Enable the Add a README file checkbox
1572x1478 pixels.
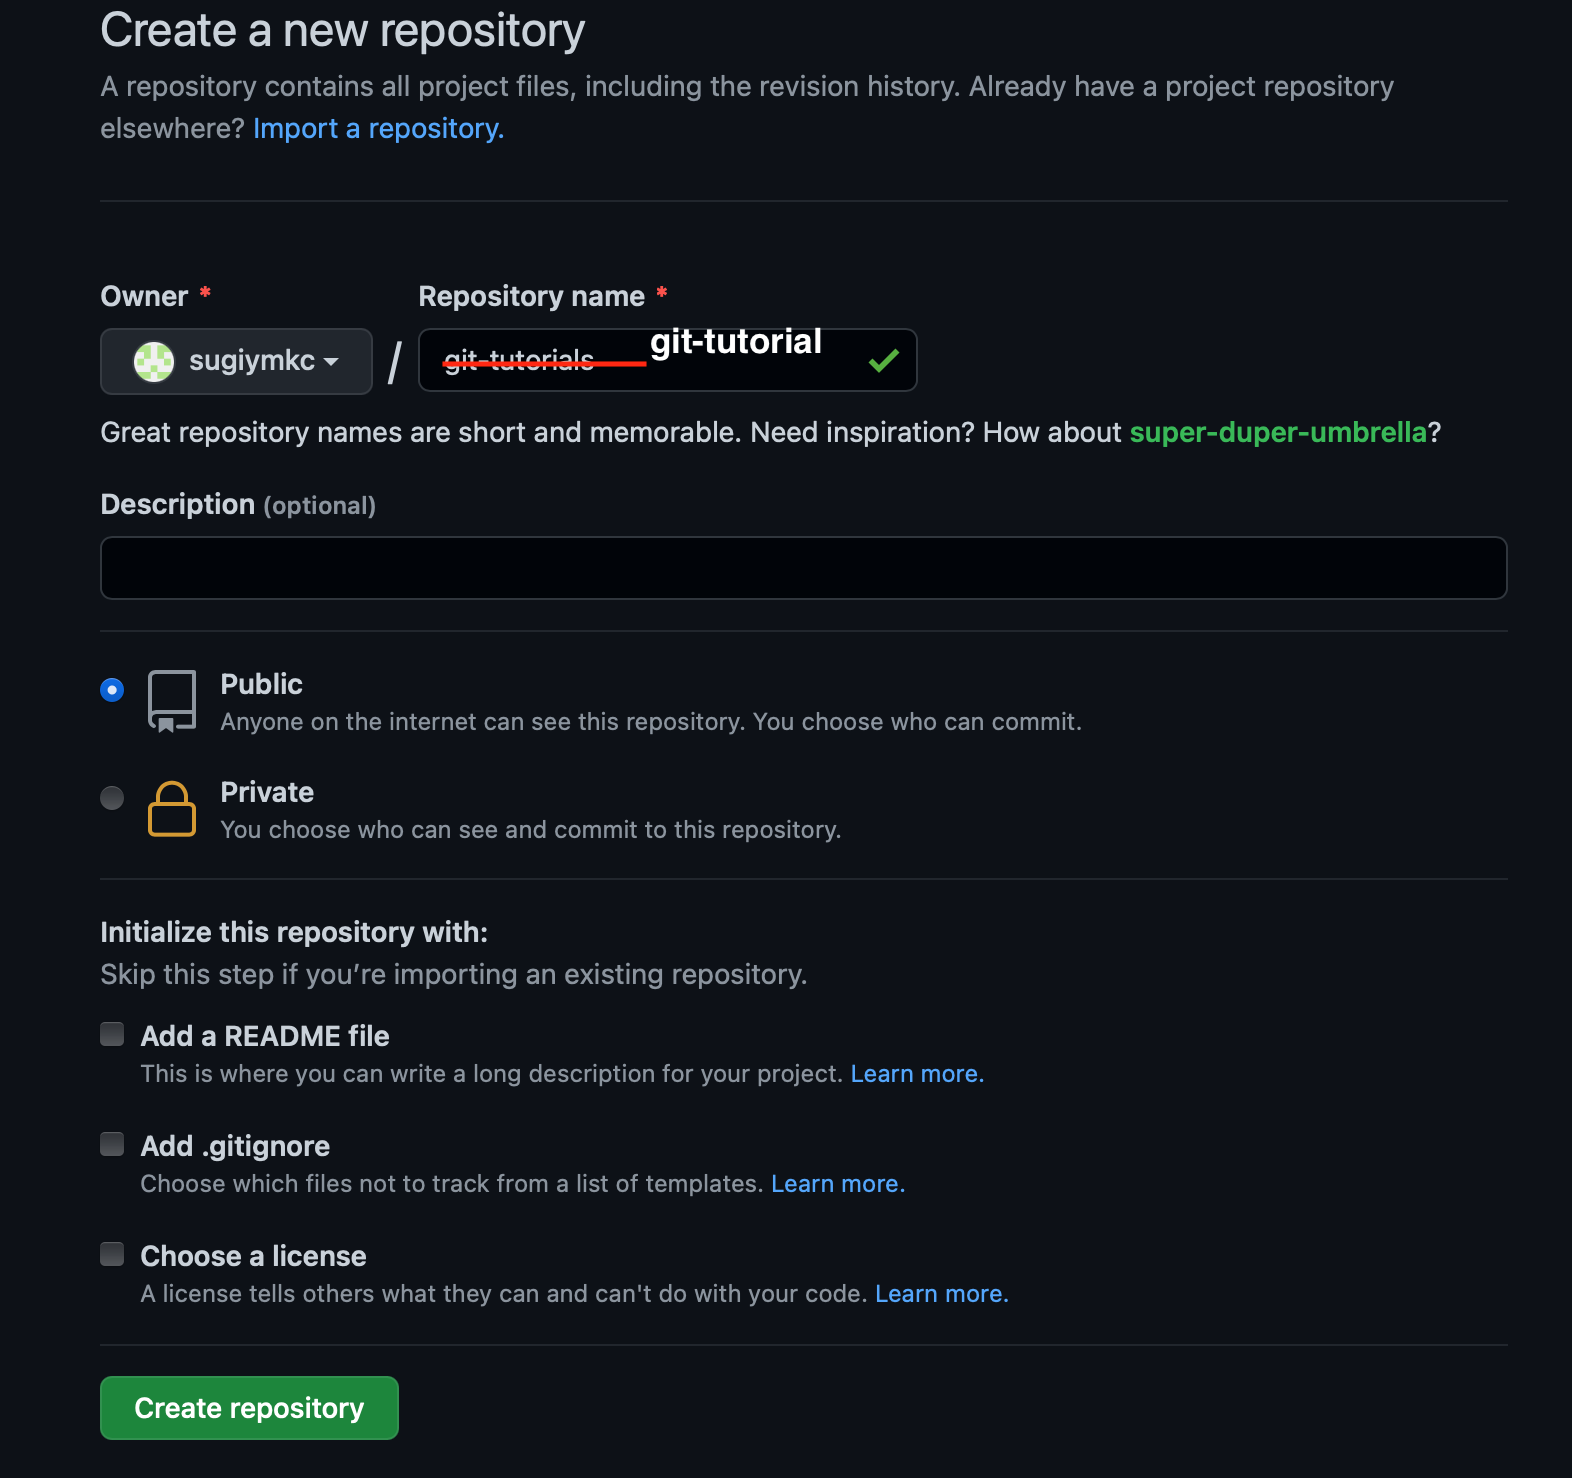(112, 1034)
